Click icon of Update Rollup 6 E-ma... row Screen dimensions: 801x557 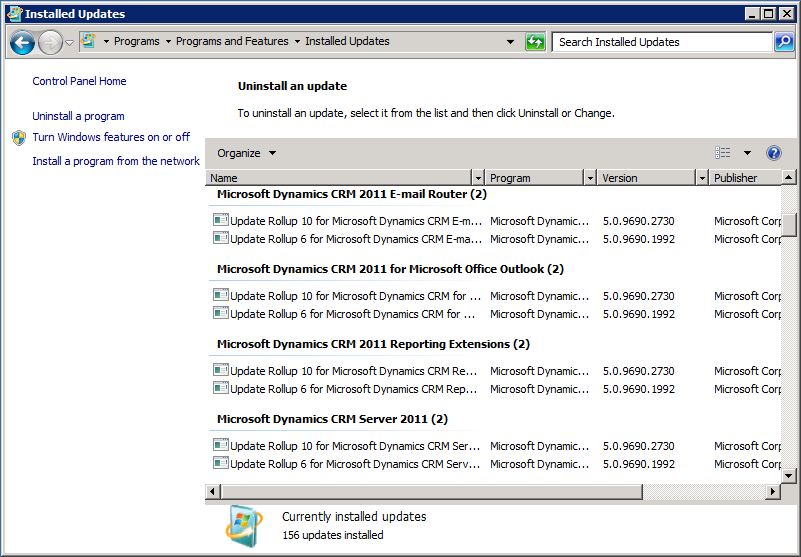tap(221, 238)
